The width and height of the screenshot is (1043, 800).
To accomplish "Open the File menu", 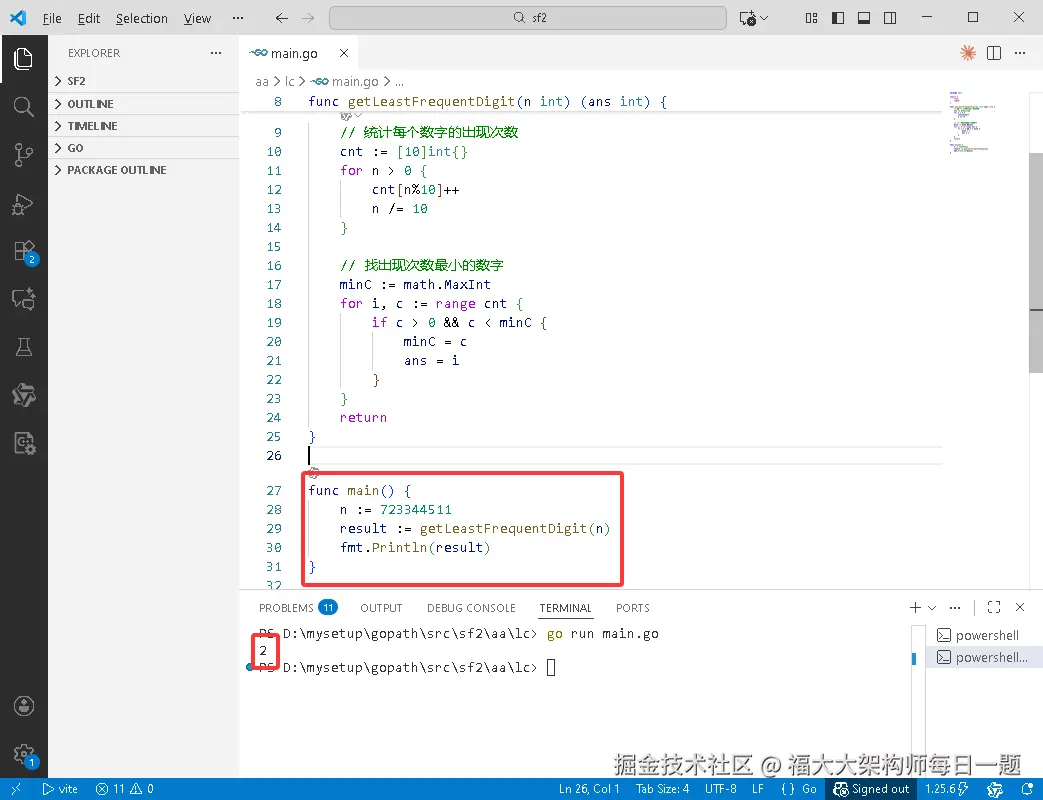I will tap(52, 18).
